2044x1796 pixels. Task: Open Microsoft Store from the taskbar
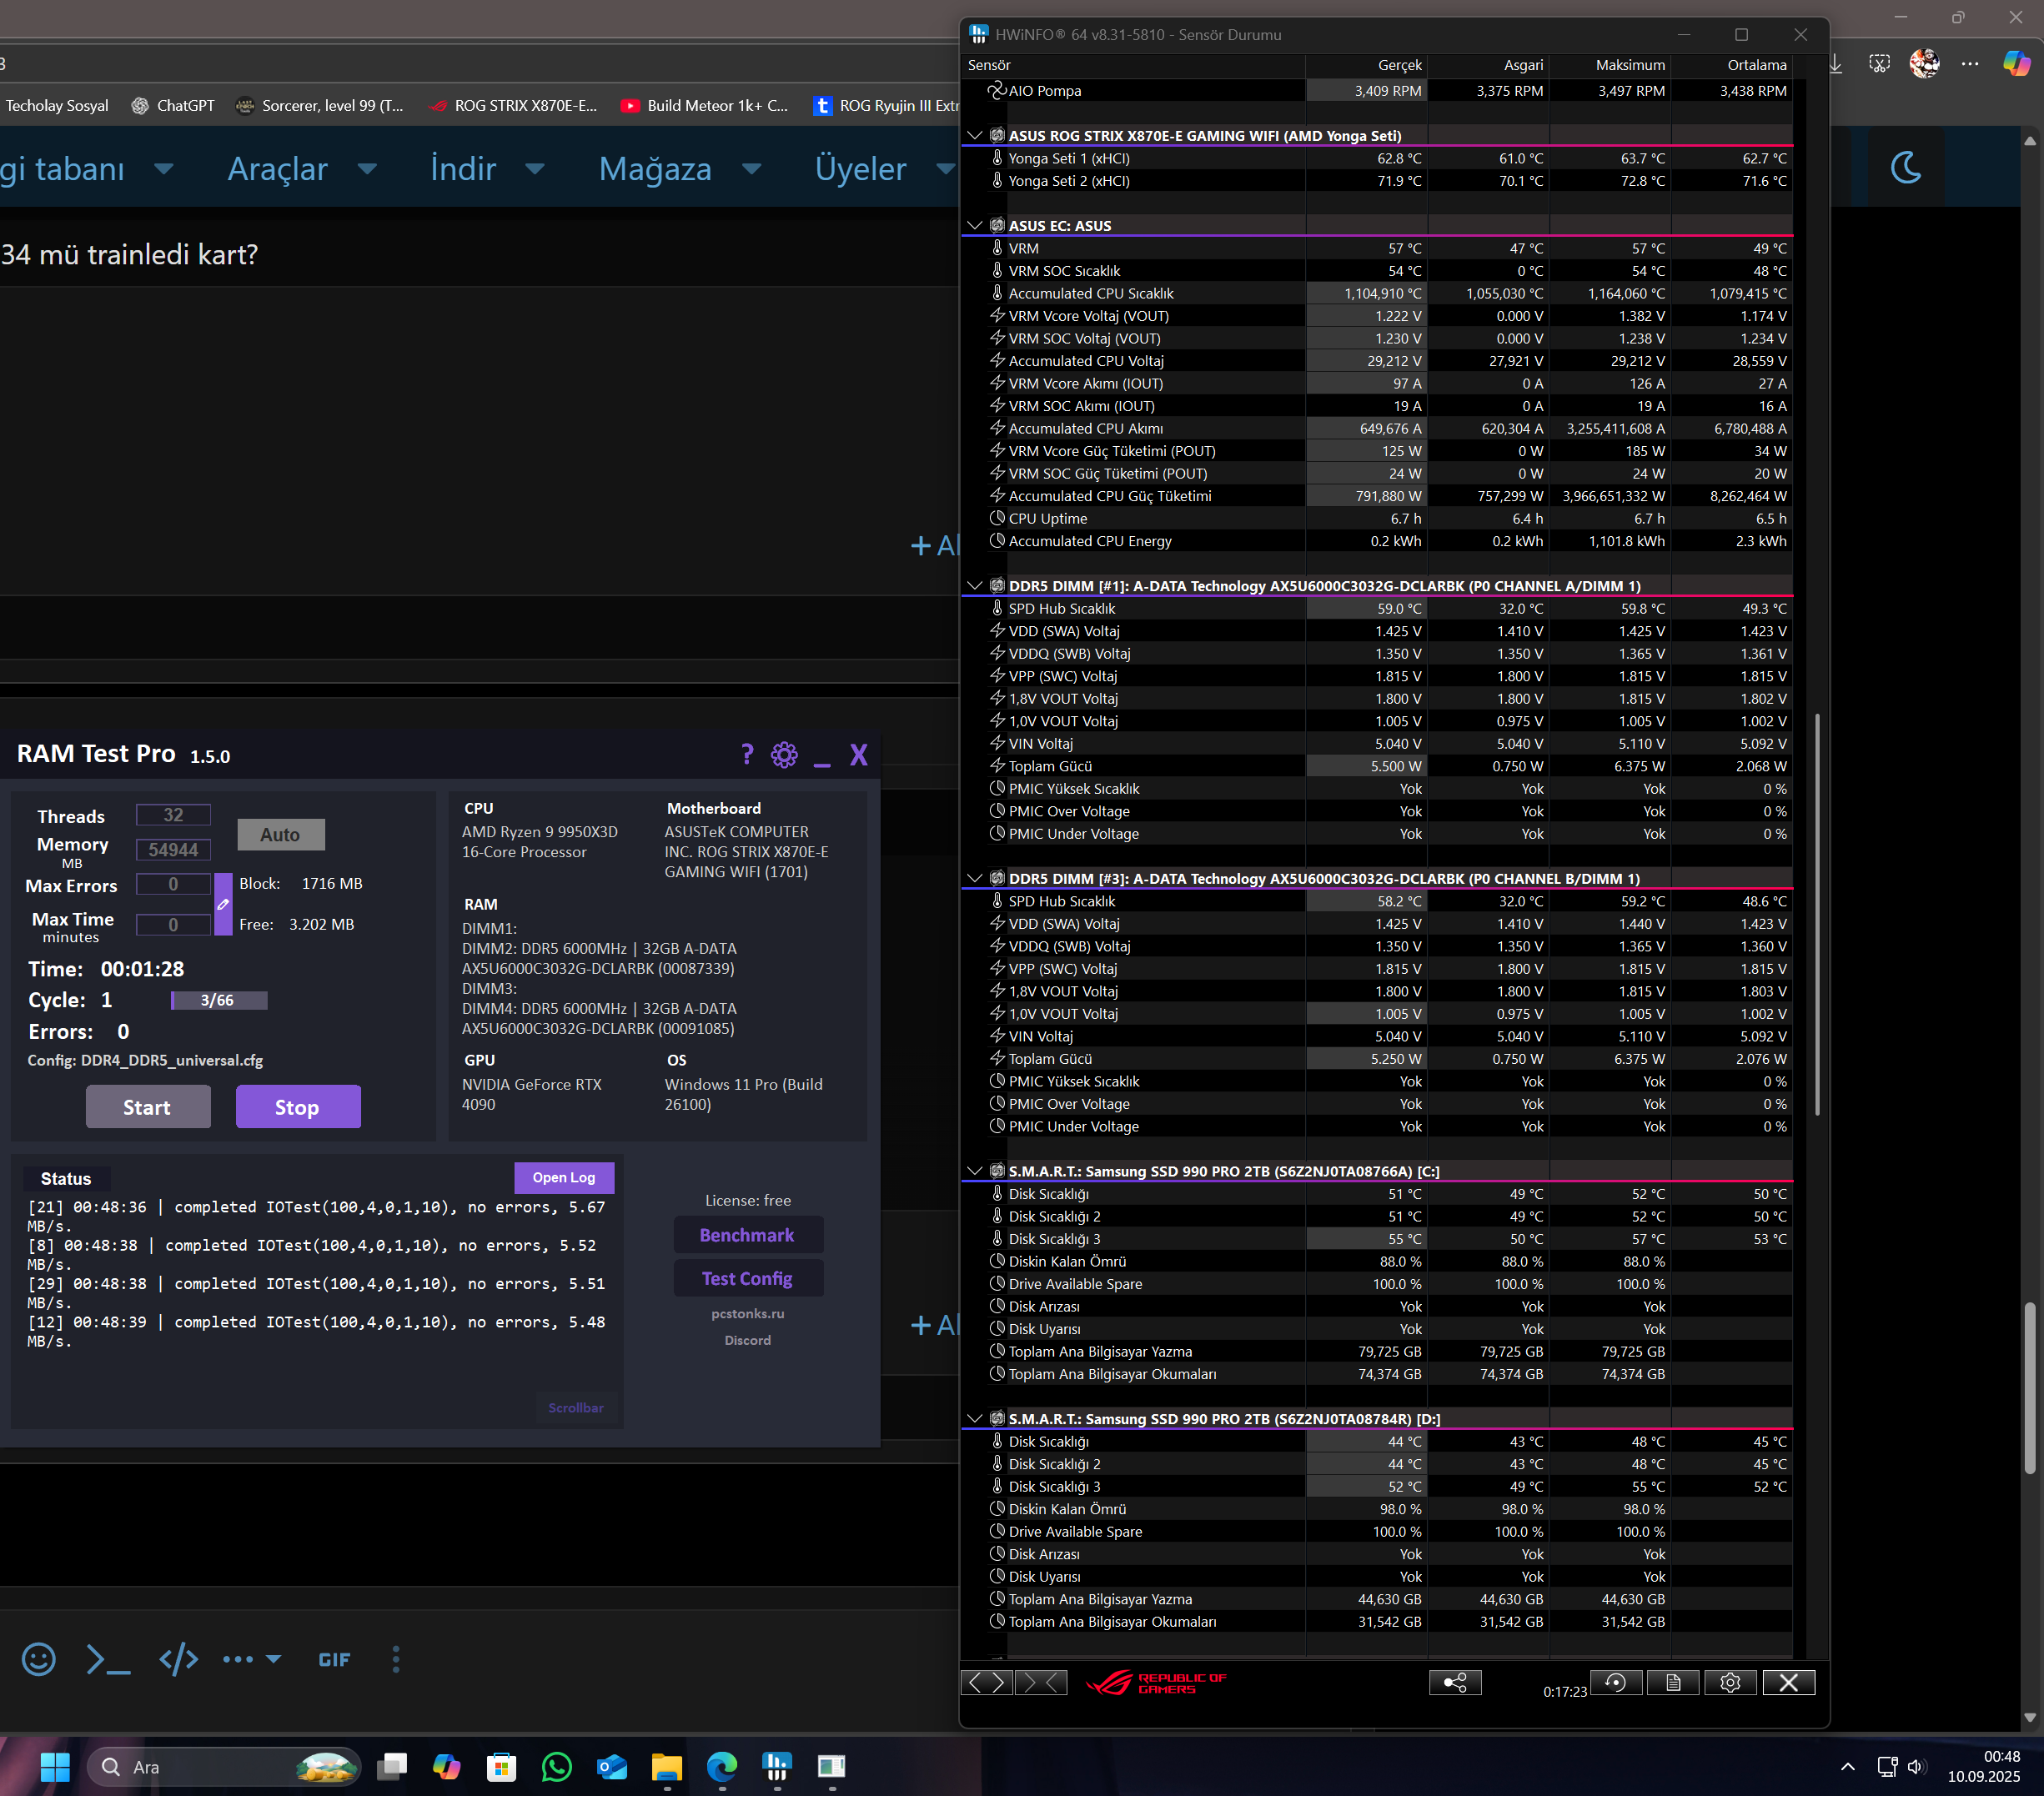(x=501, y=1767)
